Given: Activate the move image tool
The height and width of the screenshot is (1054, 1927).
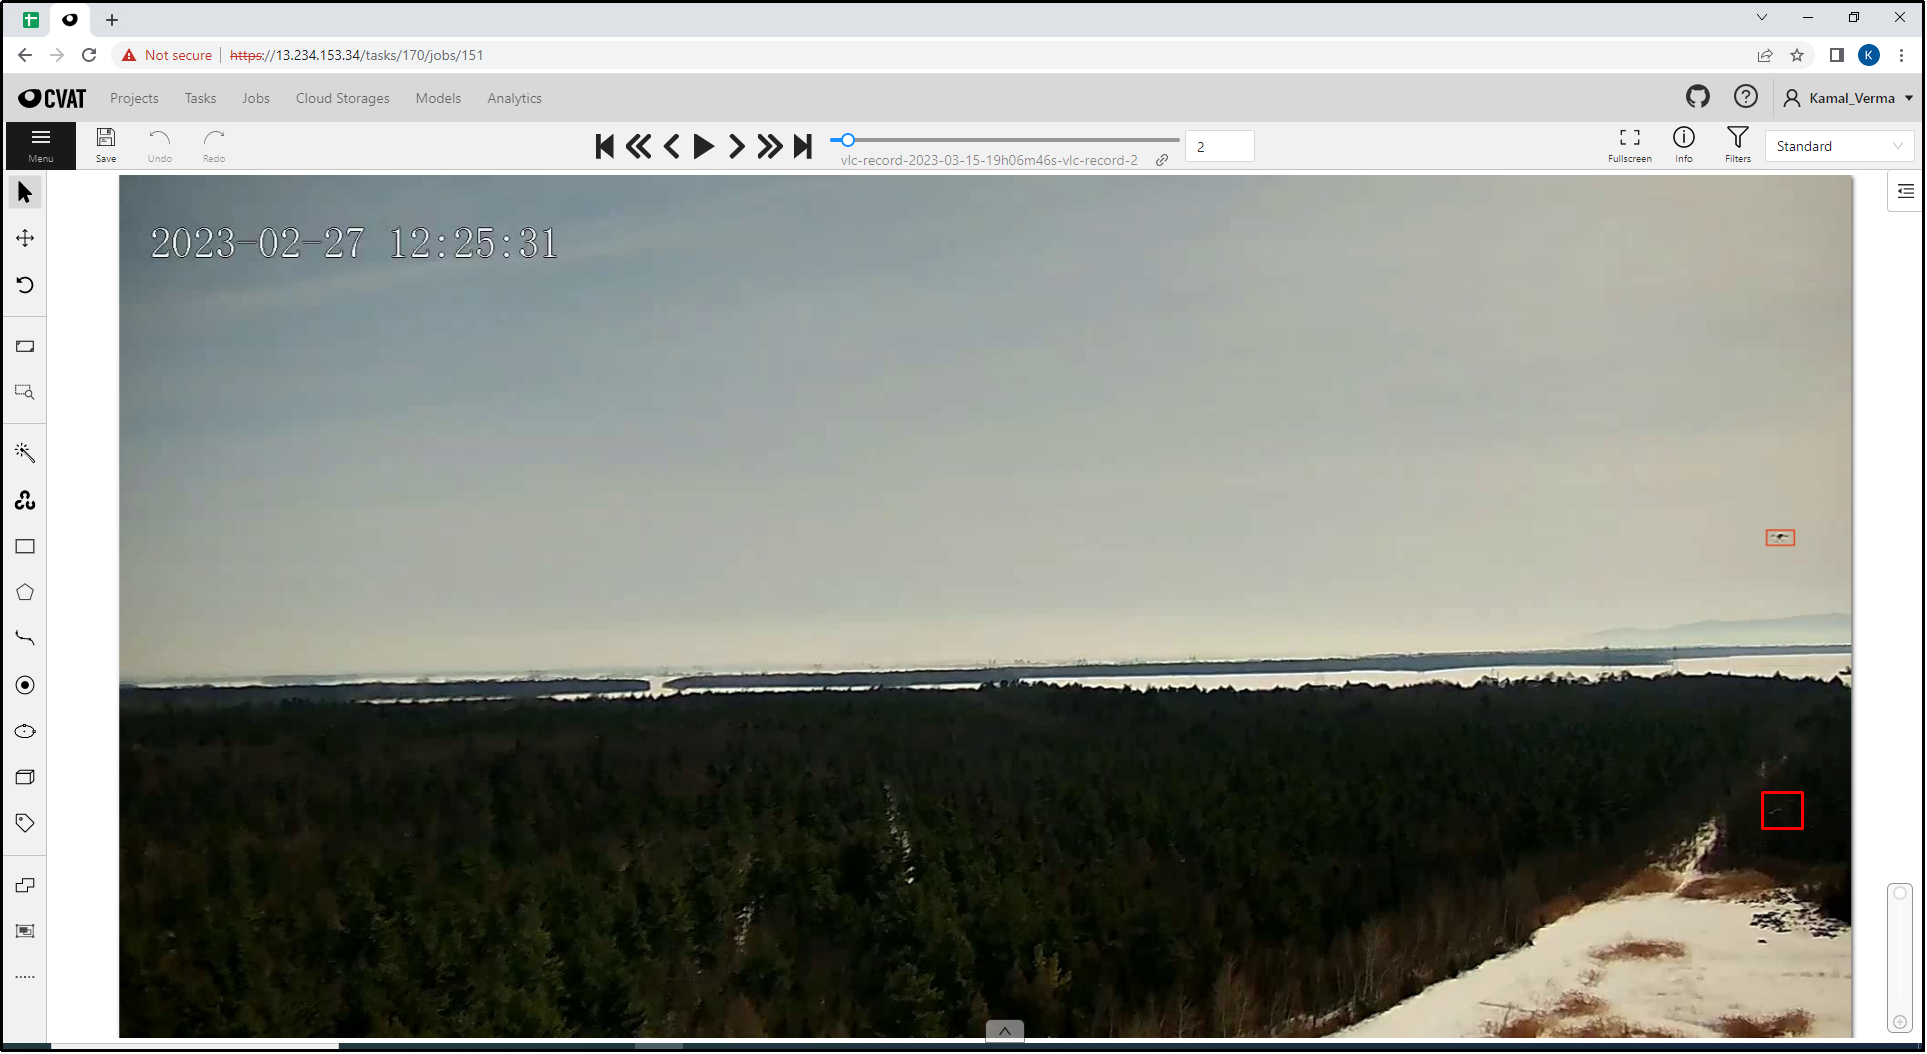Looking at the screenshot, I should (25, 238).
